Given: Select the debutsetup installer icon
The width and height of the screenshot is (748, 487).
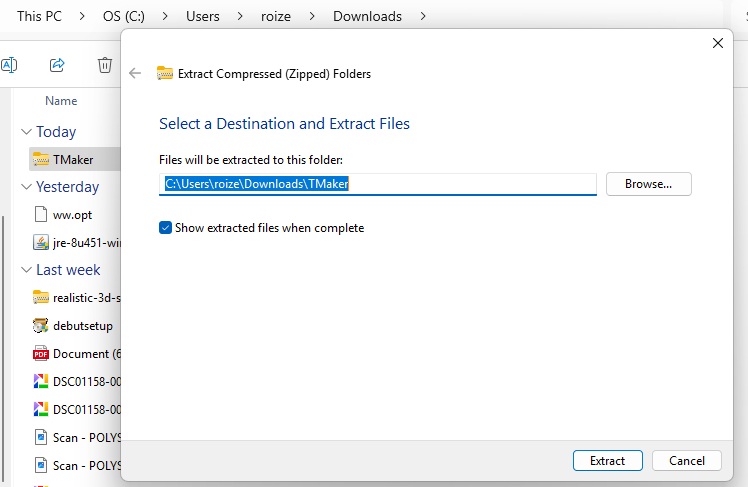Looking at the screenshot, I should pyautogui.click(x=41, y=326).
